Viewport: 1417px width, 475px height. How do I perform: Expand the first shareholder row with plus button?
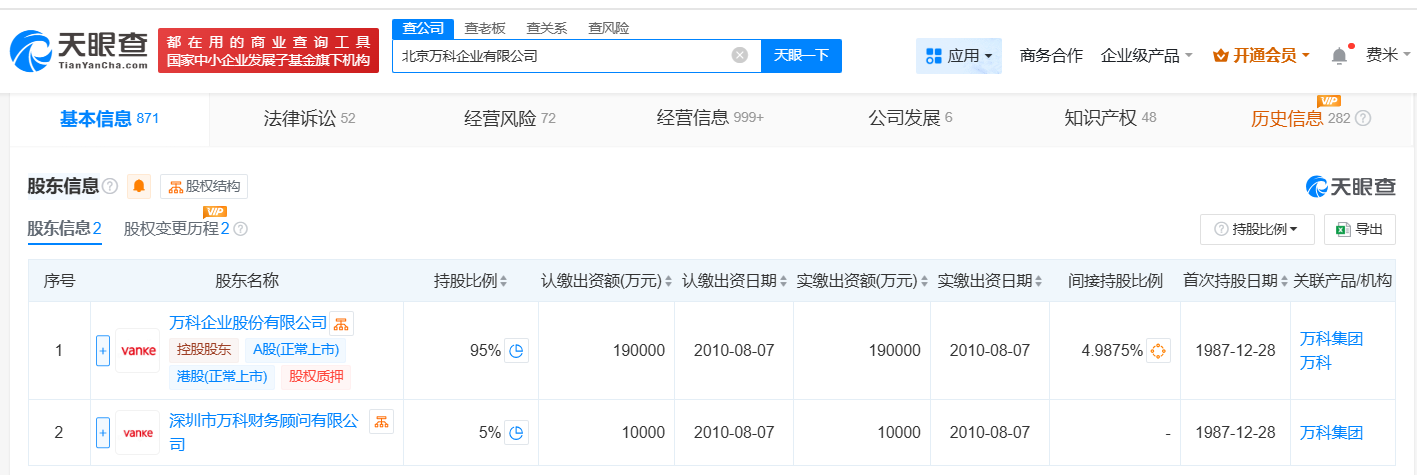coord(102,351)
